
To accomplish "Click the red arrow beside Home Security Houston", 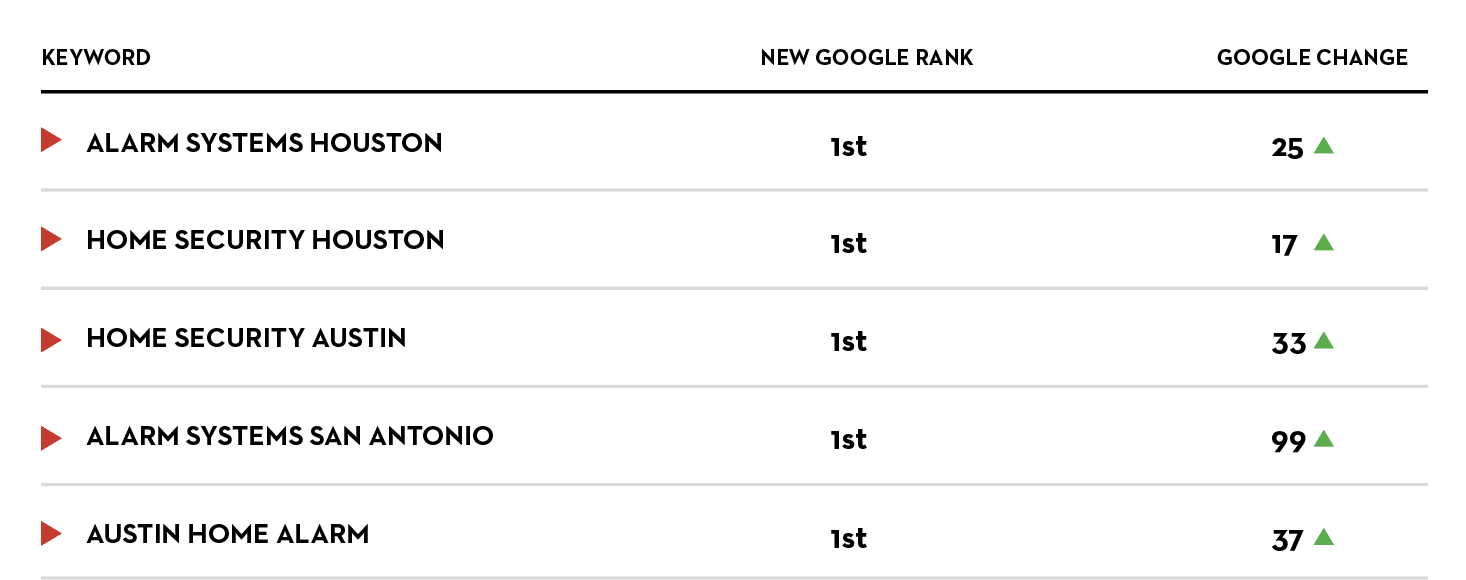I will (51, 239).
